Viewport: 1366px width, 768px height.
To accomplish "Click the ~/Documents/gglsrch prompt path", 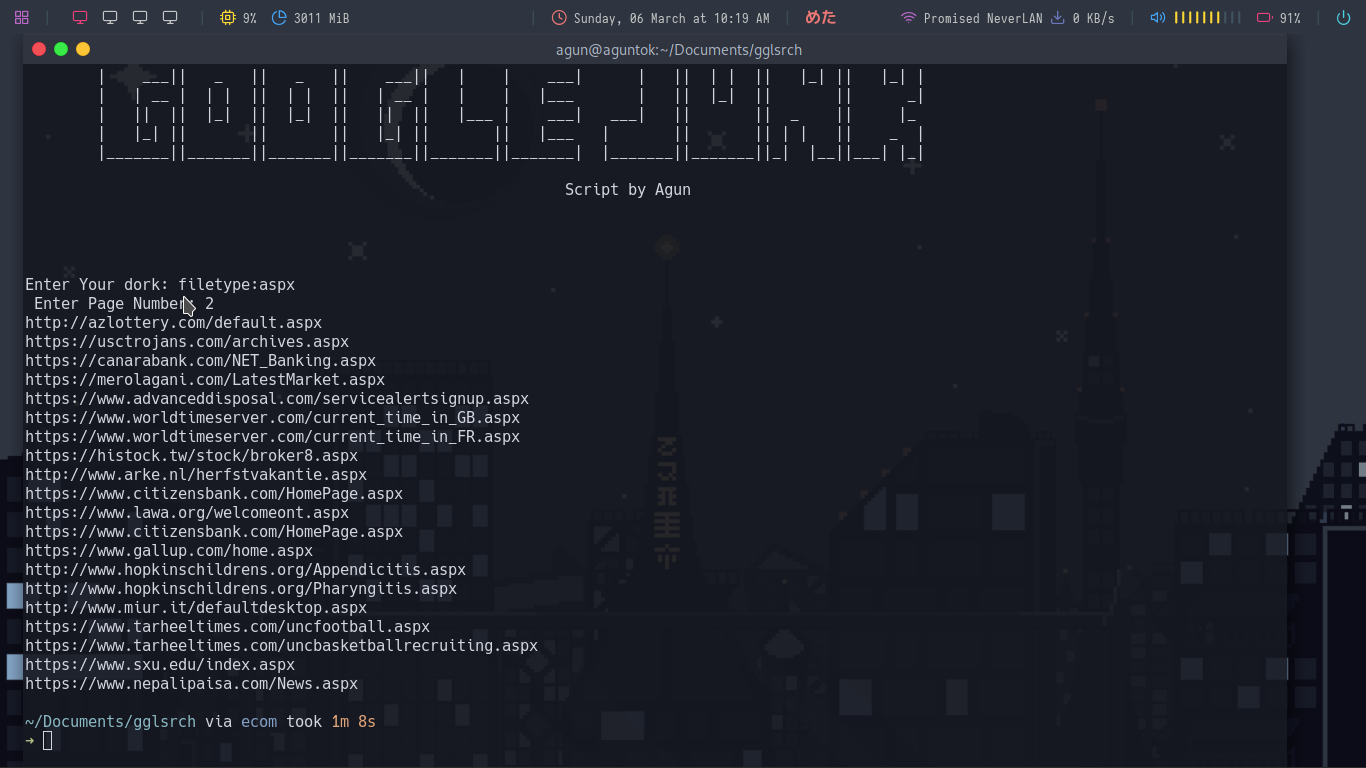I will point(111,721).
